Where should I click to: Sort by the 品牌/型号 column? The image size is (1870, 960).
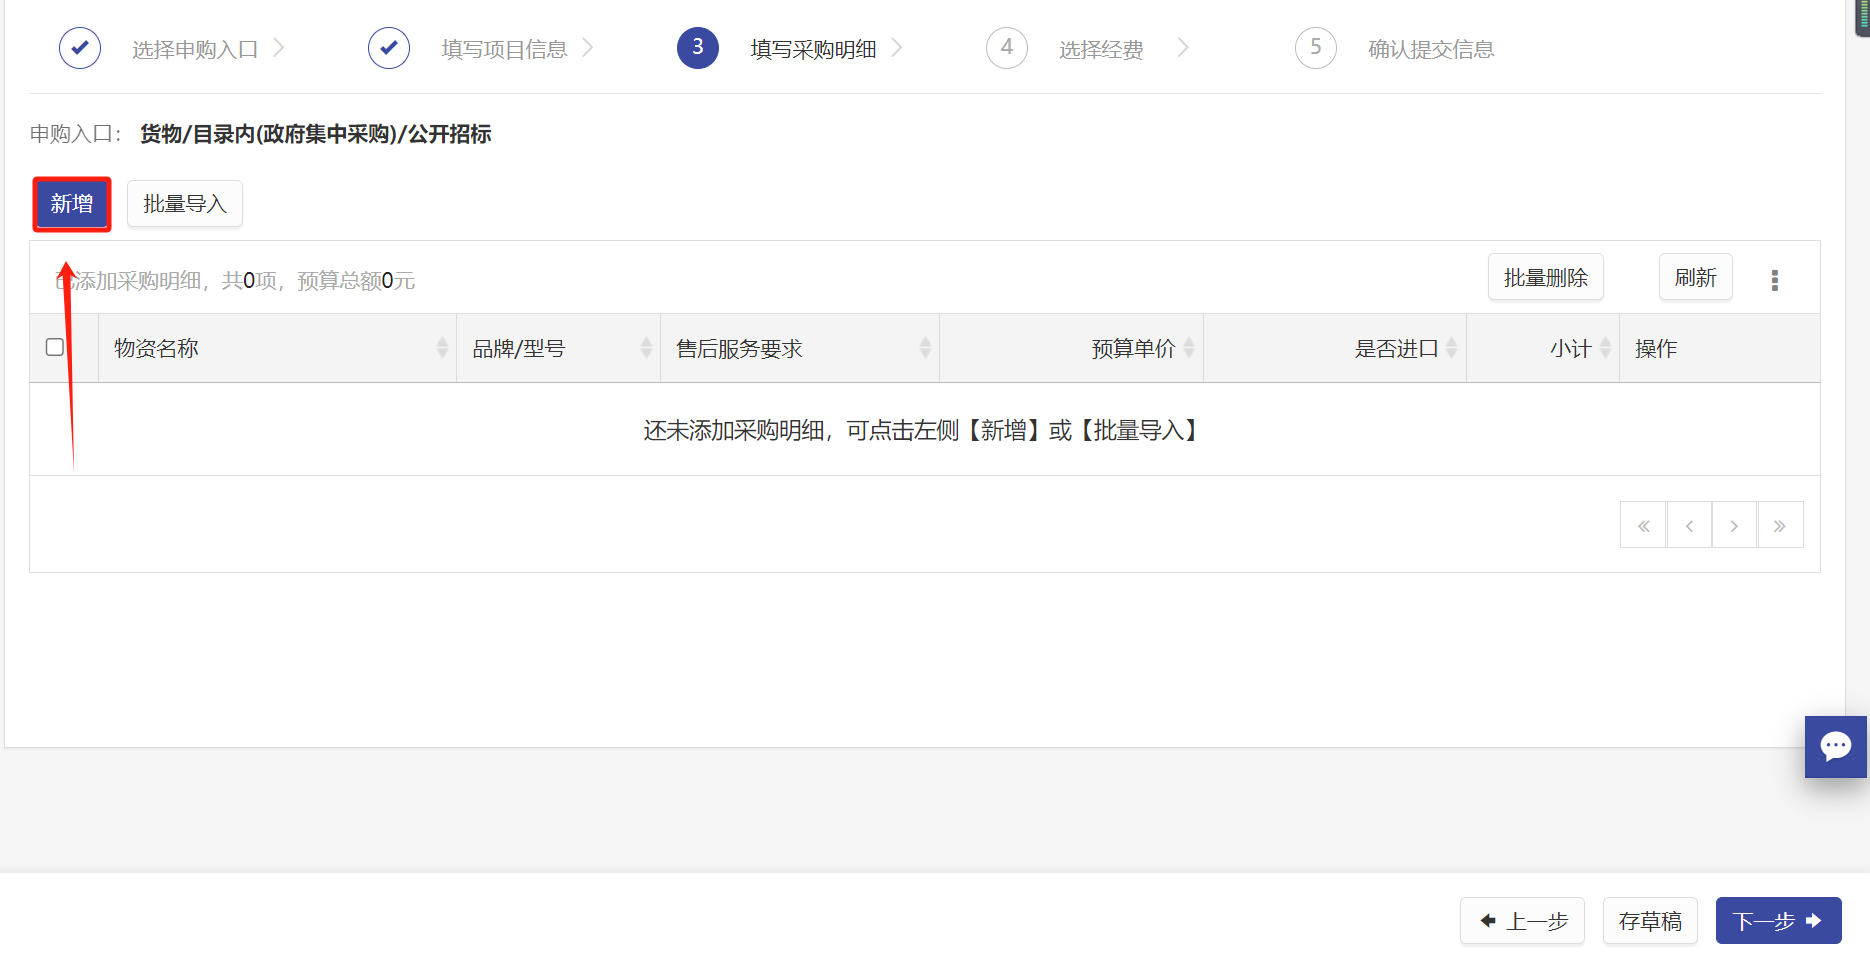click(x=646, y=348)
